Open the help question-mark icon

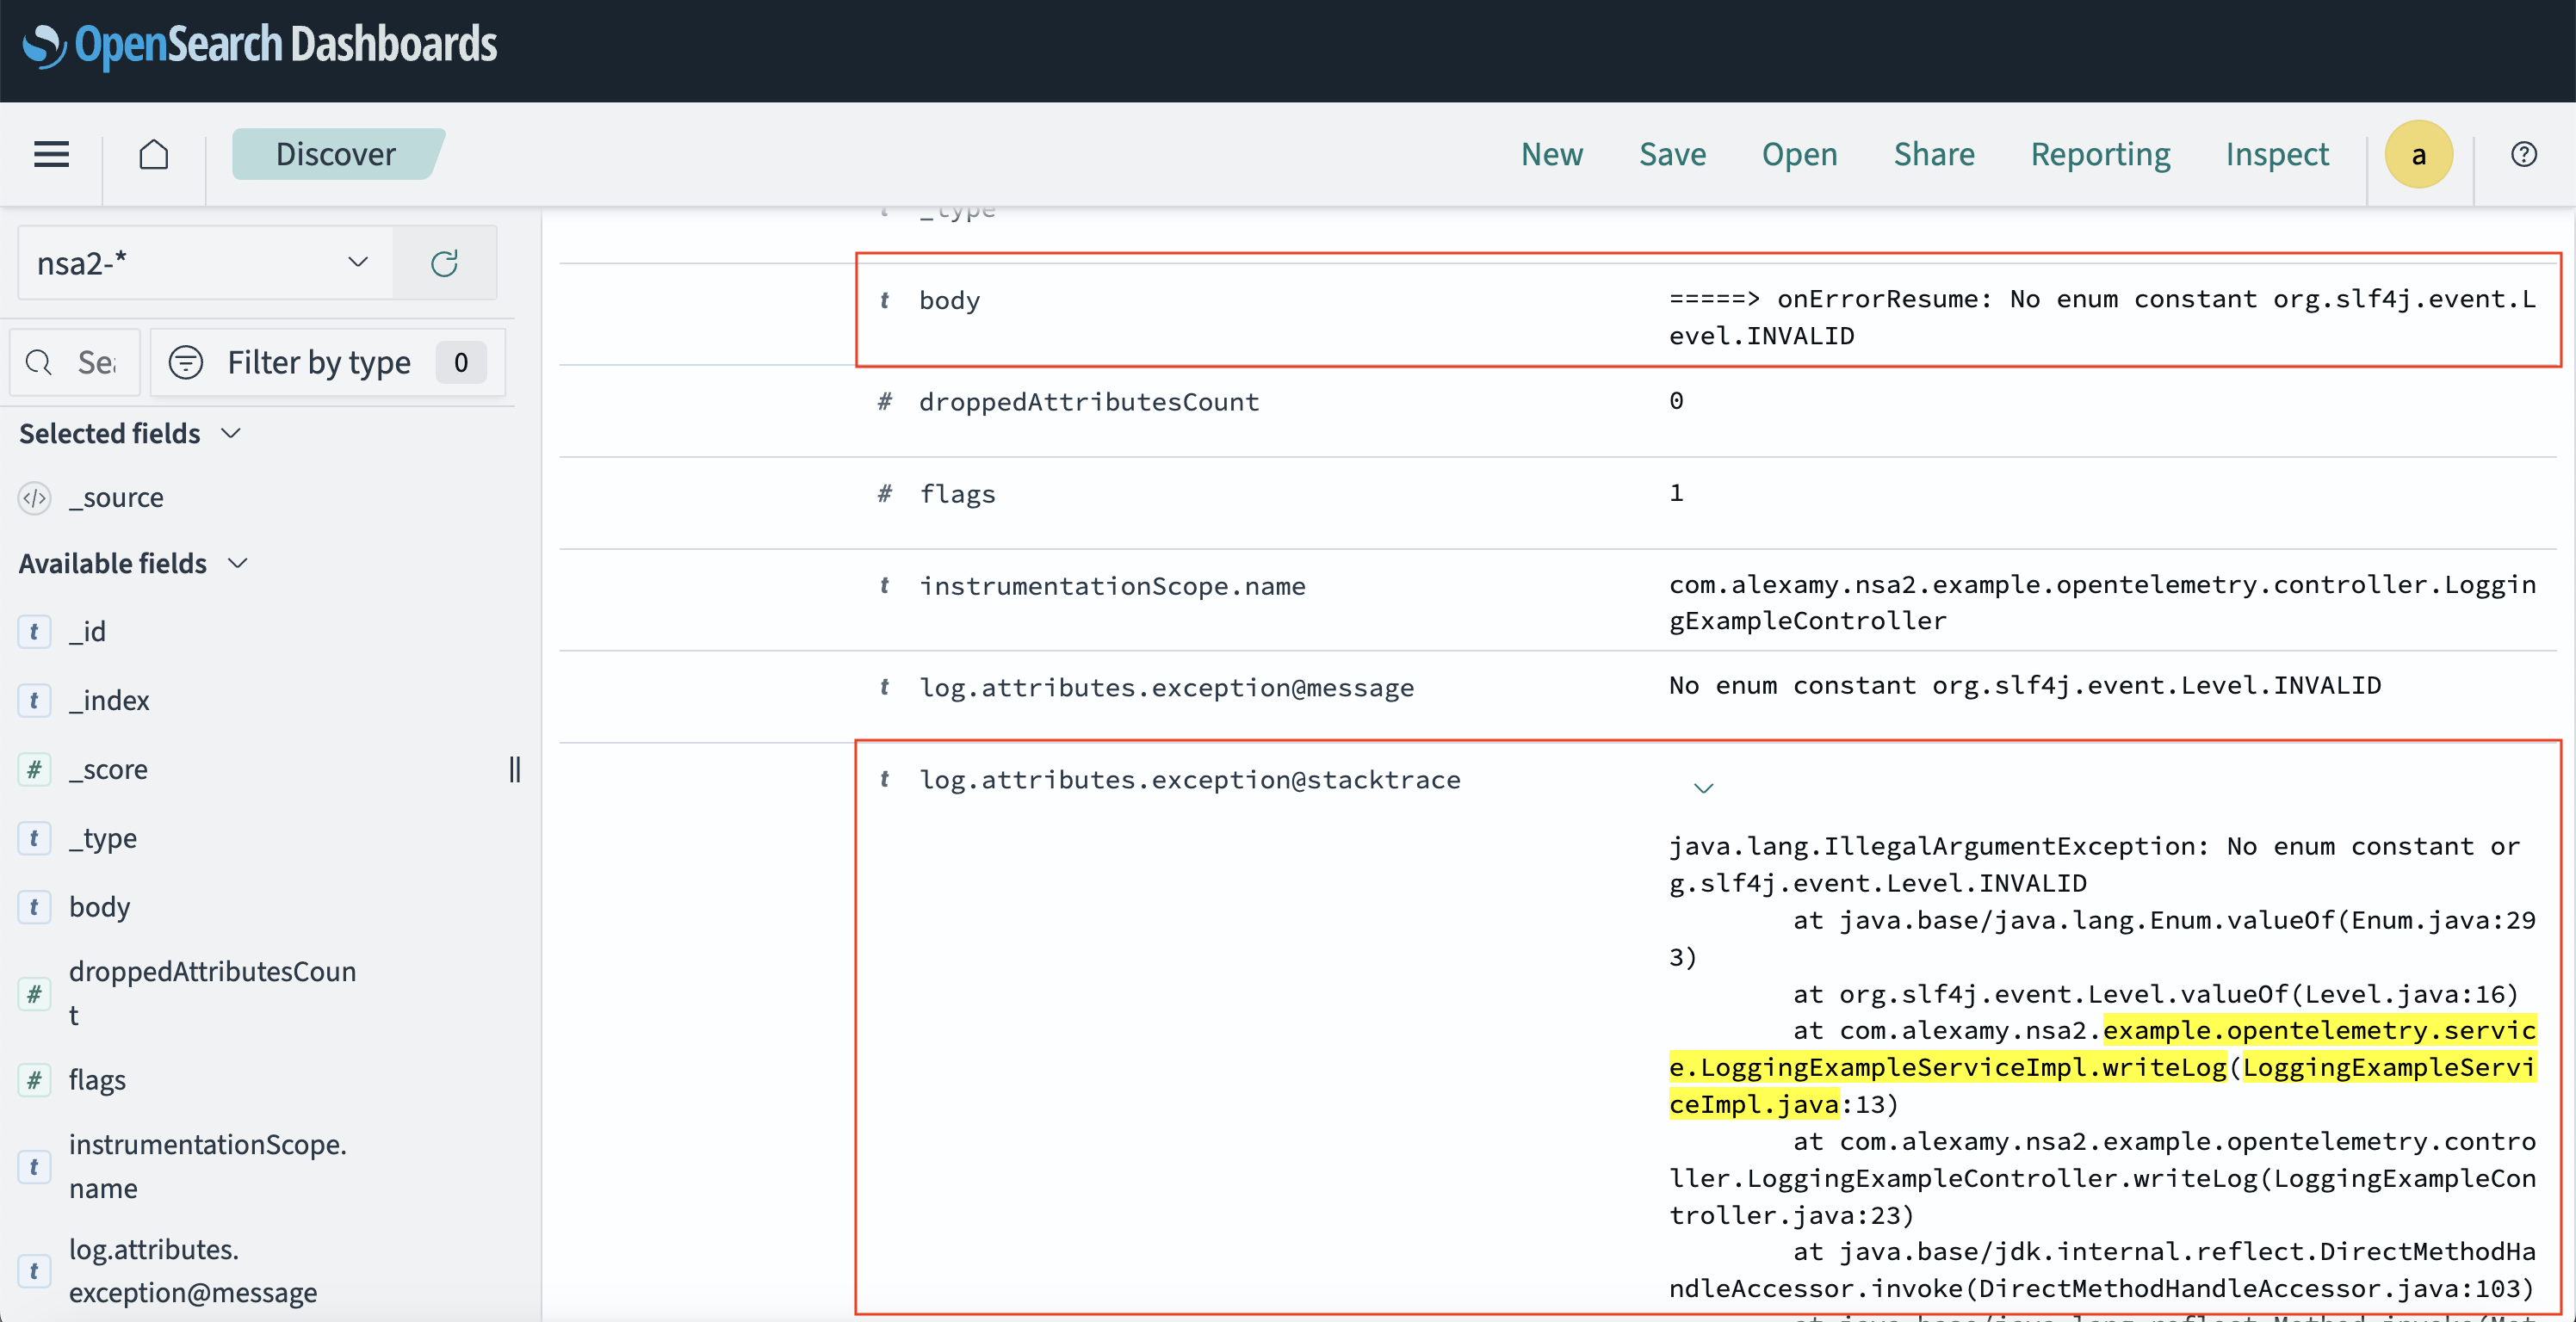click(2523, 154)
